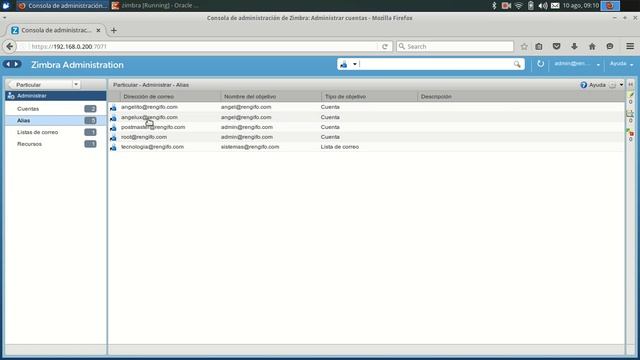
Task: Click the alias icon for angelux@rengifo.com
Action: point(113,118)
